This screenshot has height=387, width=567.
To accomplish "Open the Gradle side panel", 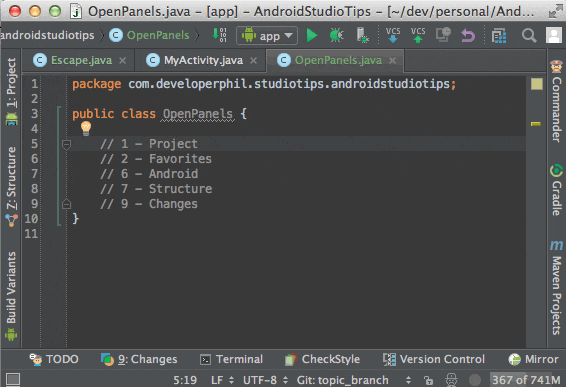I will pos(556,190).
